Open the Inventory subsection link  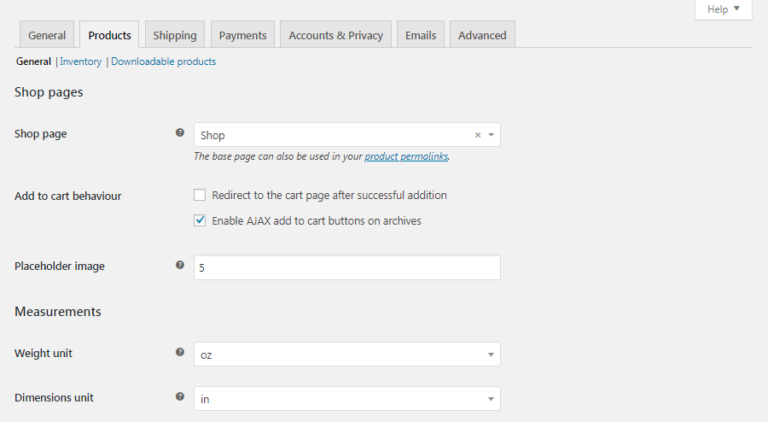coord(81,61)
